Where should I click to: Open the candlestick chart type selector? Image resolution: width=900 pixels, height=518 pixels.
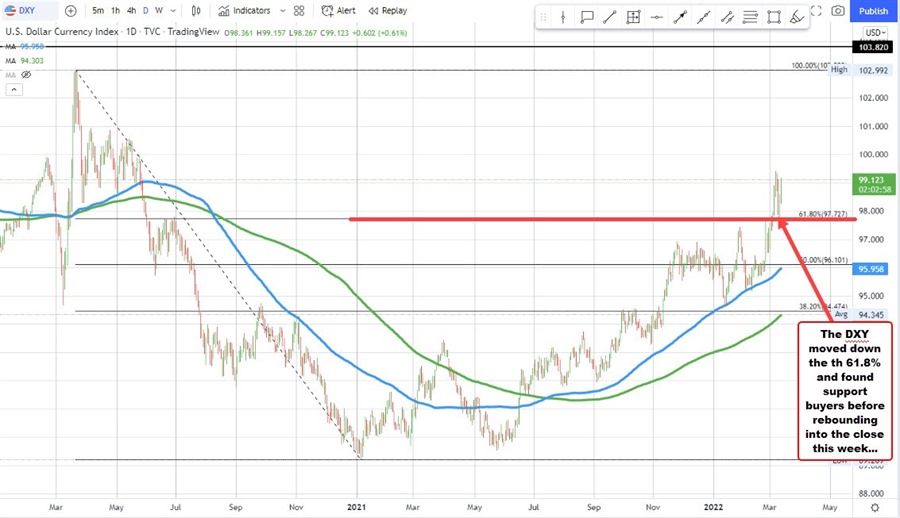[196, 10]
